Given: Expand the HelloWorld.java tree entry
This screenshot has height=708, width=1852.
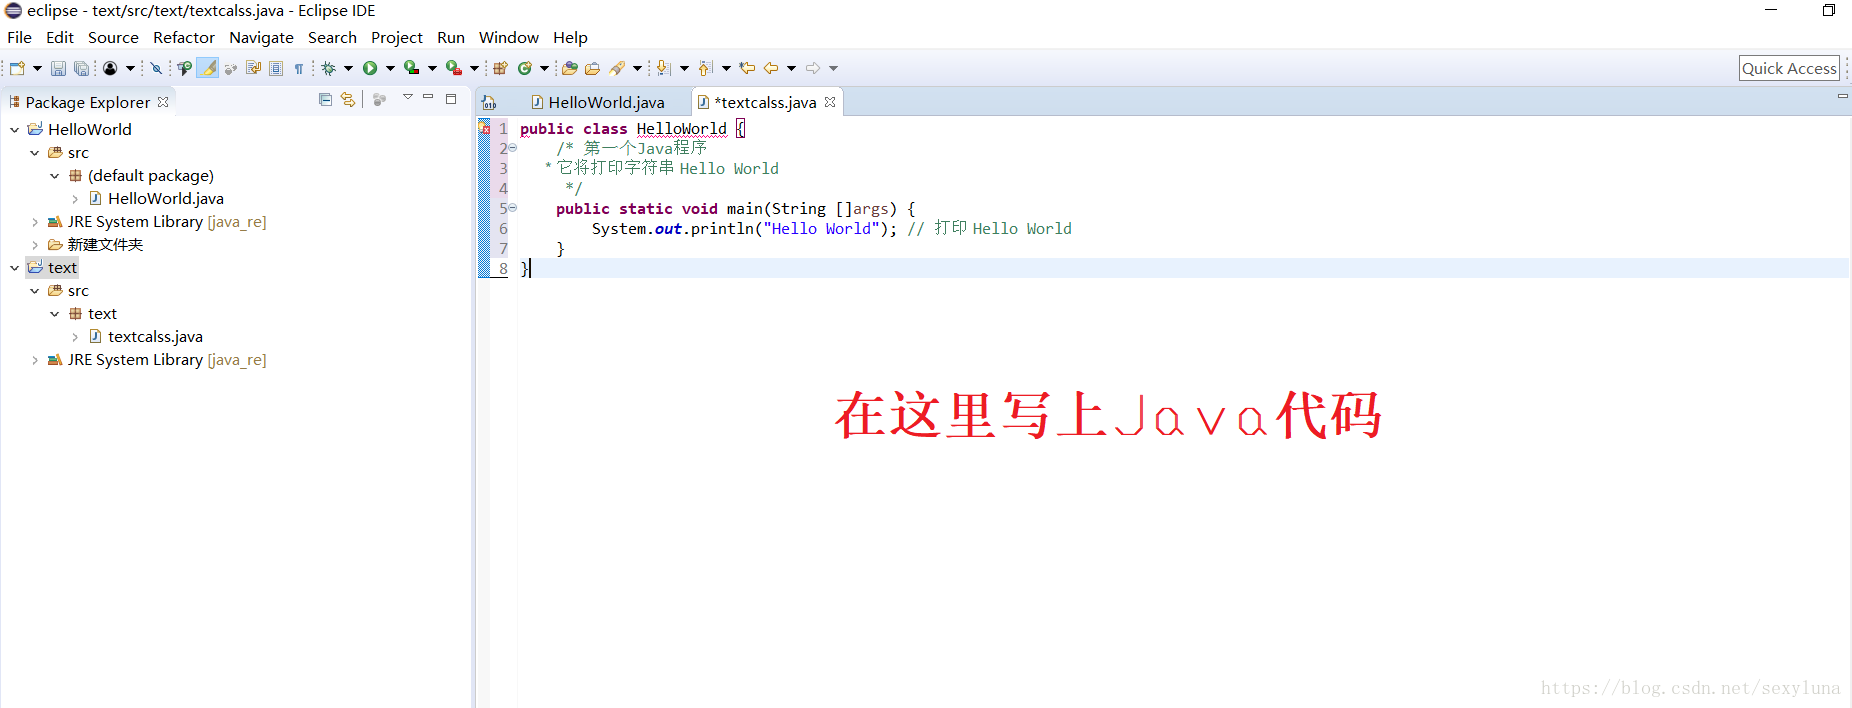Looking at the screenshot, I should coord(75,199).
